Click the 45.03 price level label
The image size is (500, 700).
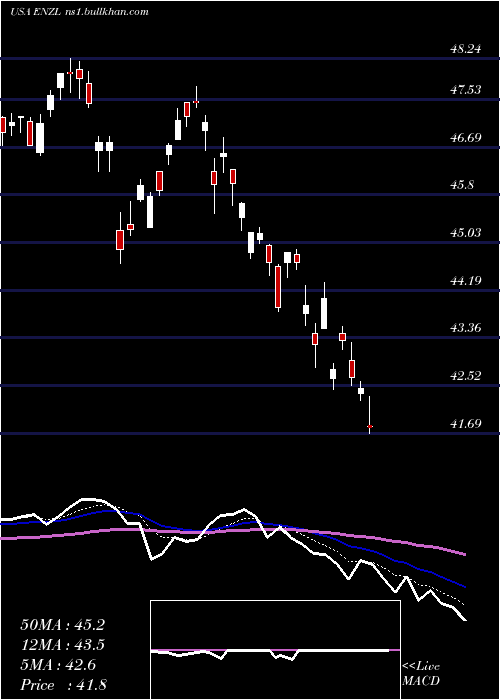[x=466, y=232]
